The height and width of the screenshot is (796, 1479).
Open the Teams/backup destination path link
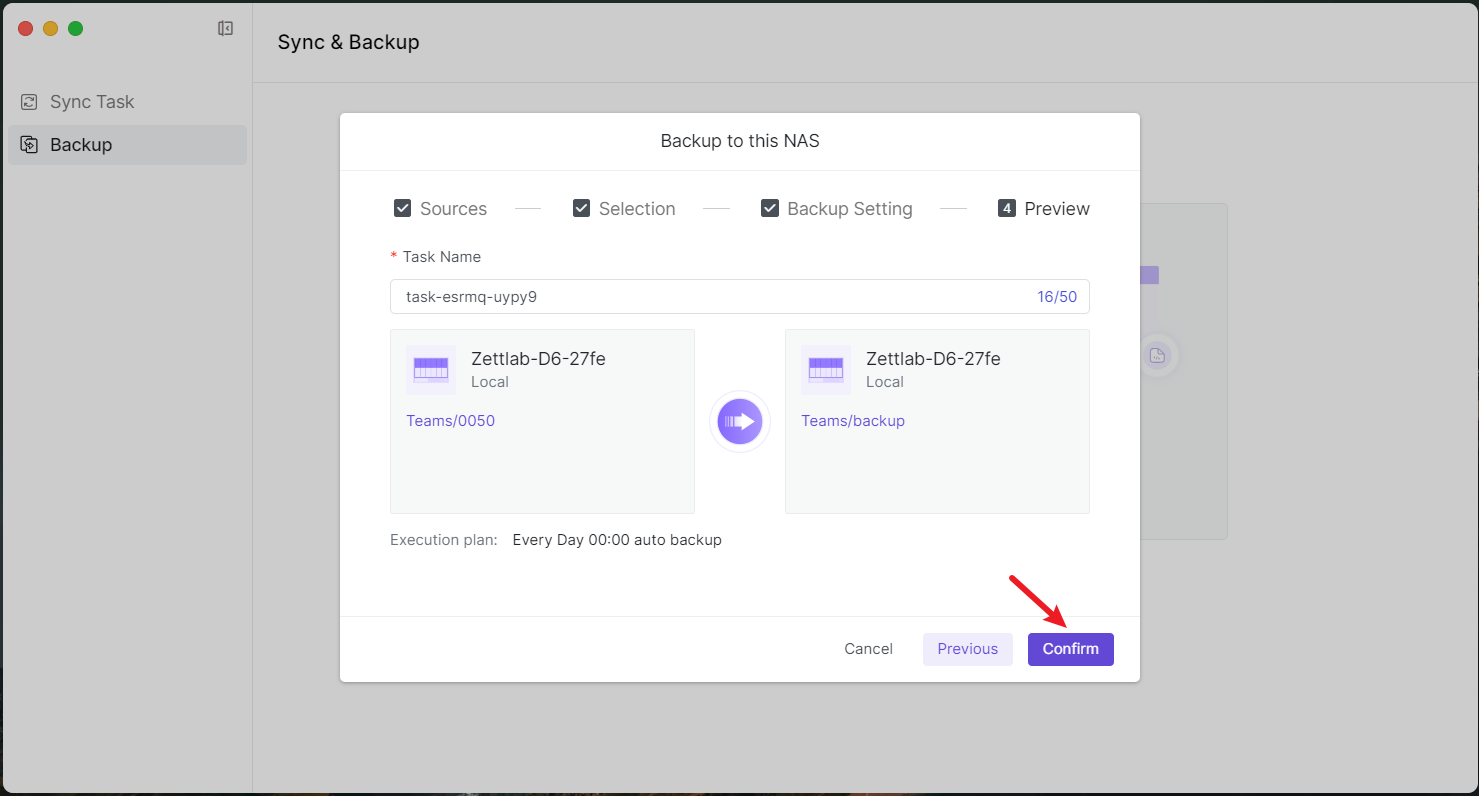pyautogui.click(x=853, y=421)
